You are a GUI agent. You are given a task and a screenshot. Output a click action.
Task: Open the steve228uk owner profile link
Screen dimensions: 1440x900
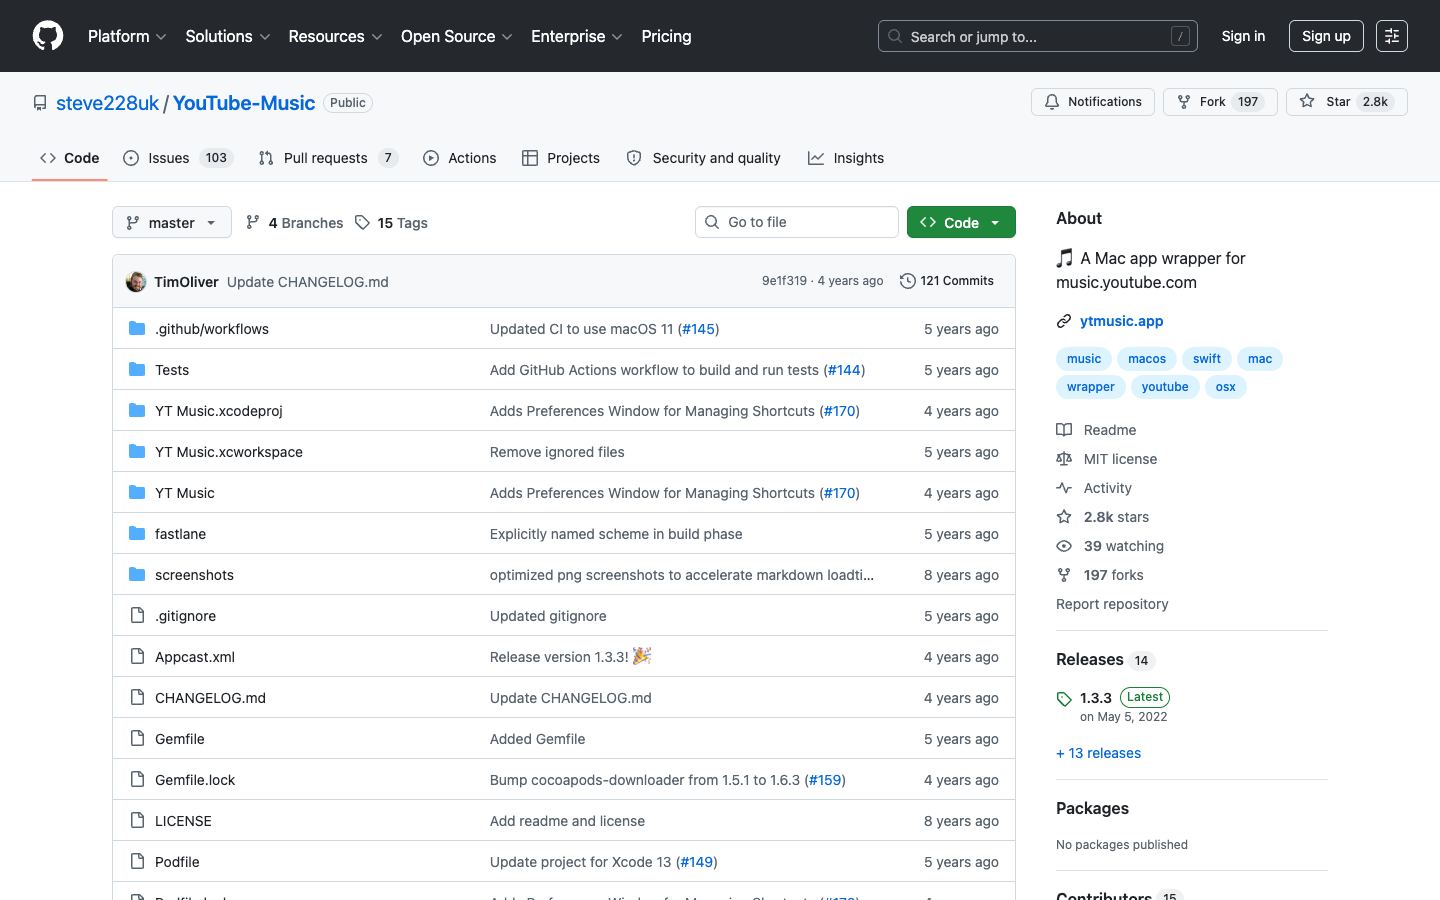pyautogui.click(x=107, y=103)
